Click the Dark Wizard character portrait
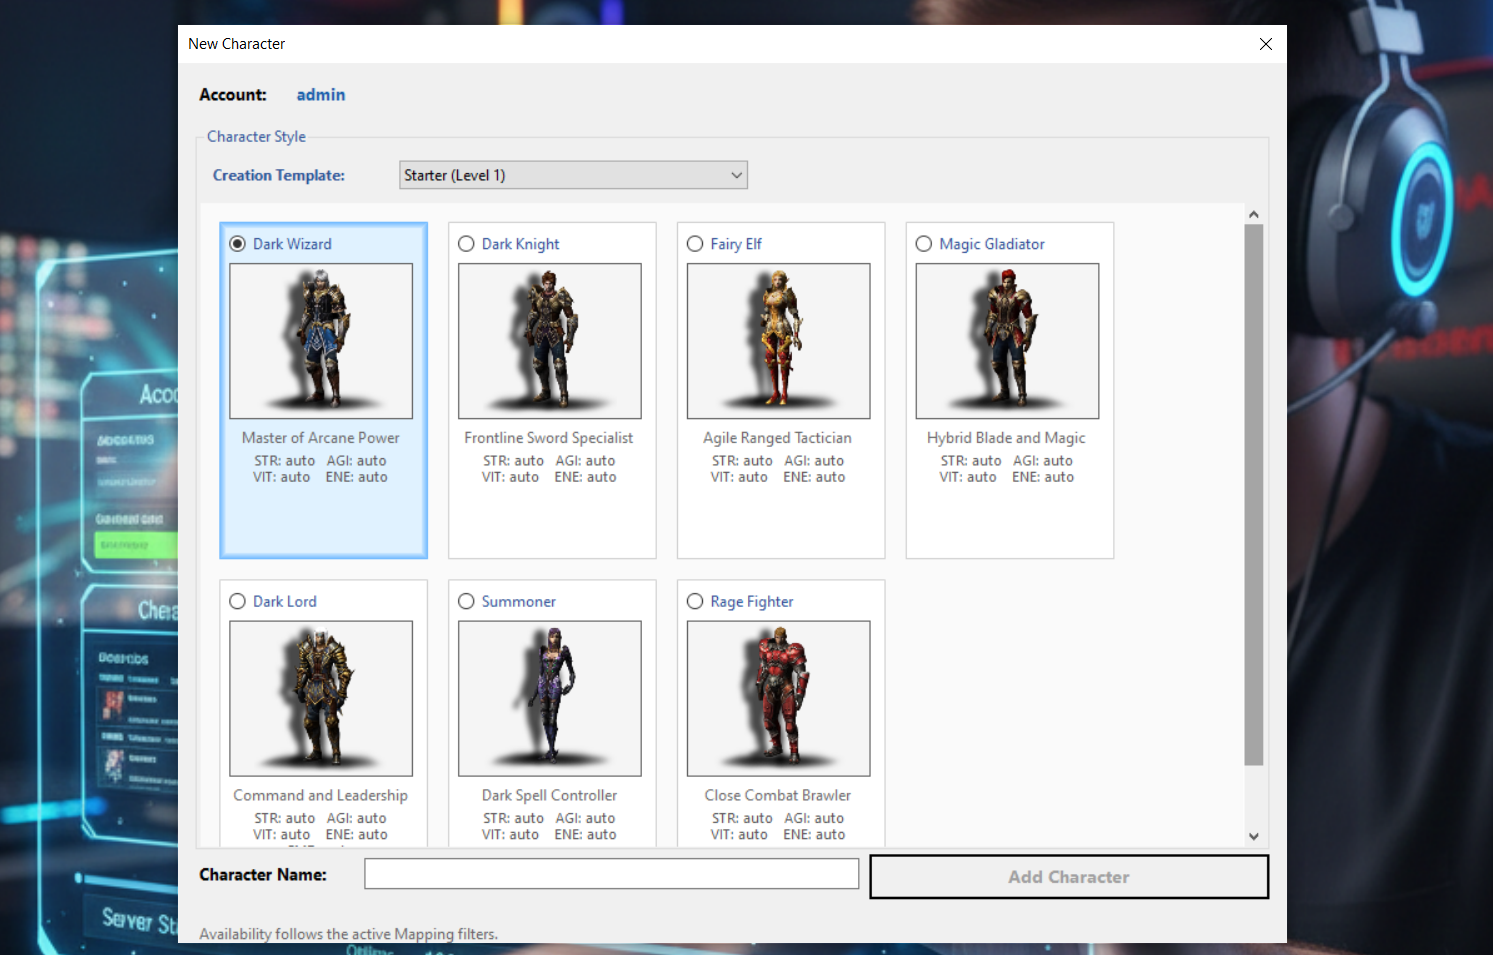 321,340
